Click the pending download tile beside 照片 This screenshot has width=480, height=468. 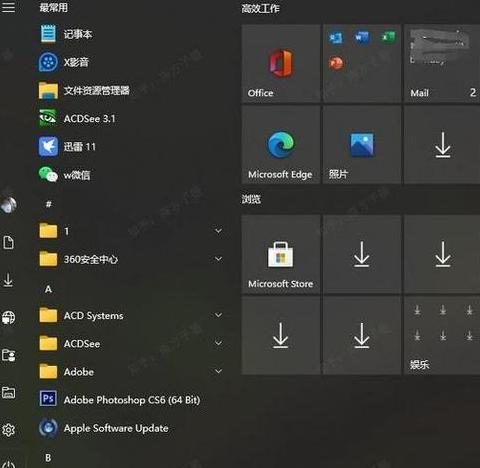click(442, 145)
